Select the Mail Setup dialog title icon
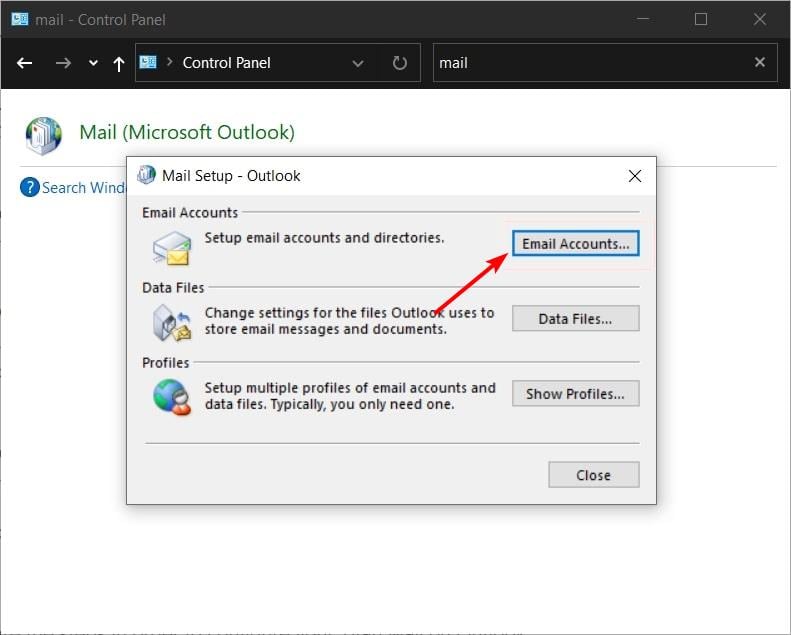 coord(146,175)
